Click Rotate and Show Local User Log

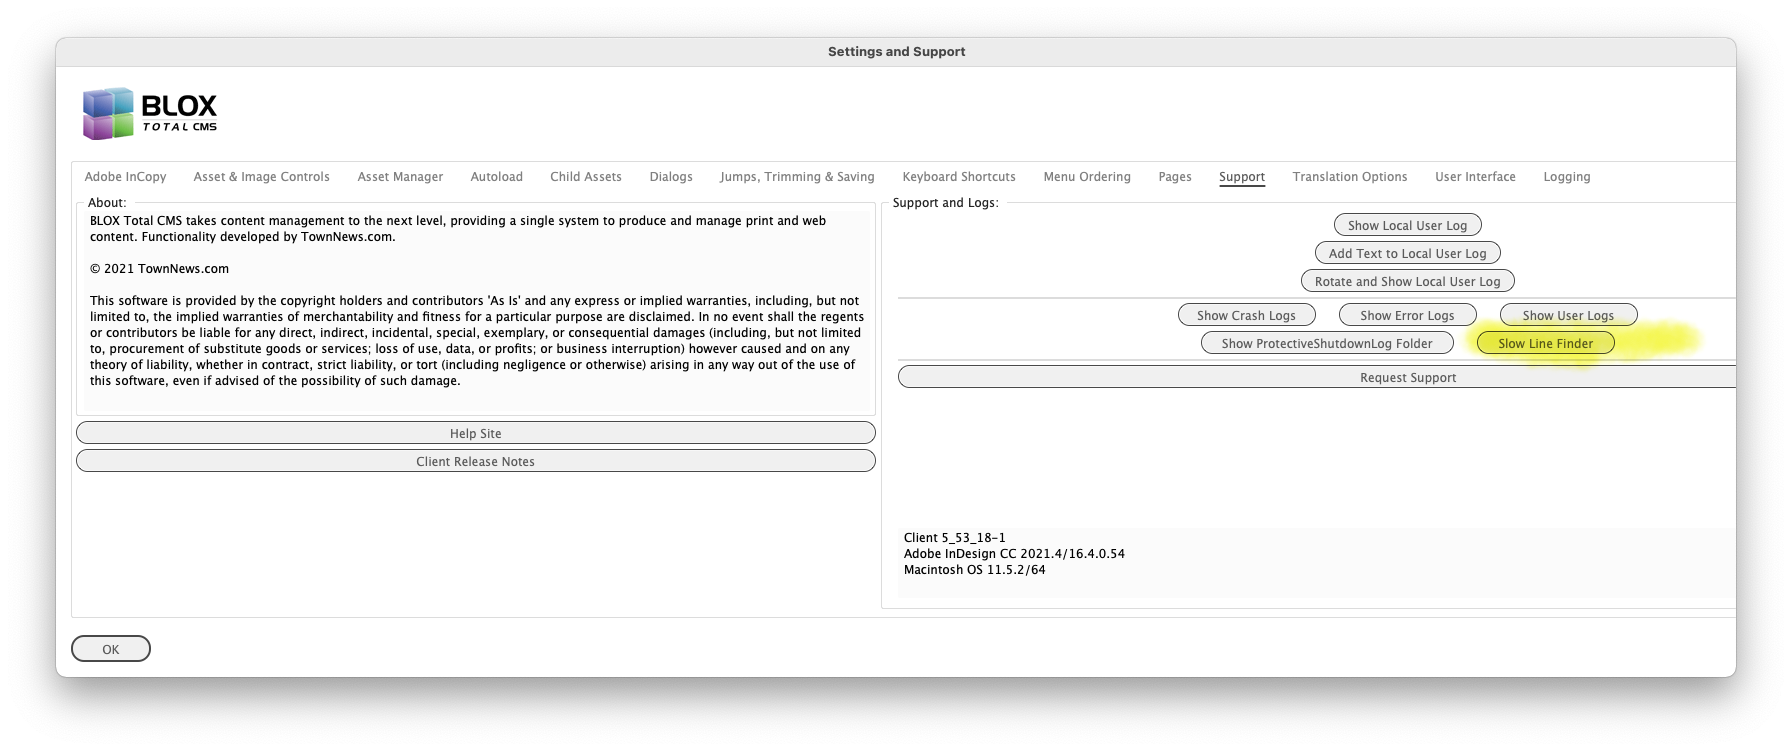(x=1407, y=281)
